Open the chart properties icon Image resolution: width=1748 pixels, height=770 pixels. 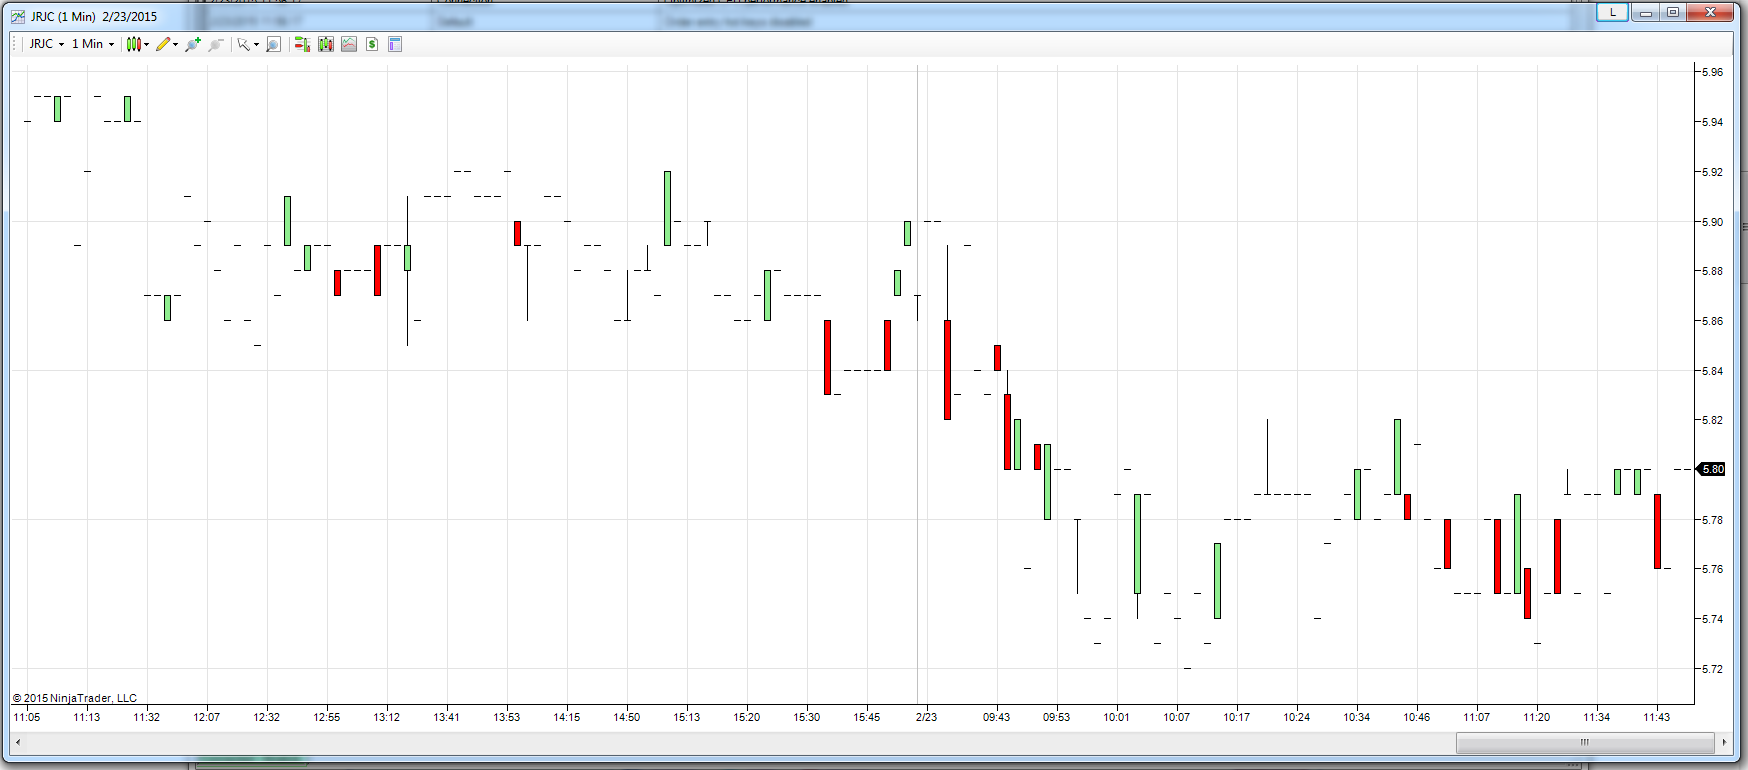pyautogui.click(x=395, y=44)
